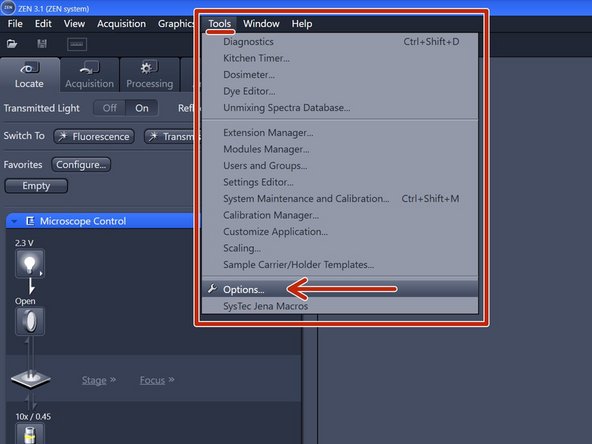Switch to the Processing tab
Screen dimensions: 592x444
point(150,75)
